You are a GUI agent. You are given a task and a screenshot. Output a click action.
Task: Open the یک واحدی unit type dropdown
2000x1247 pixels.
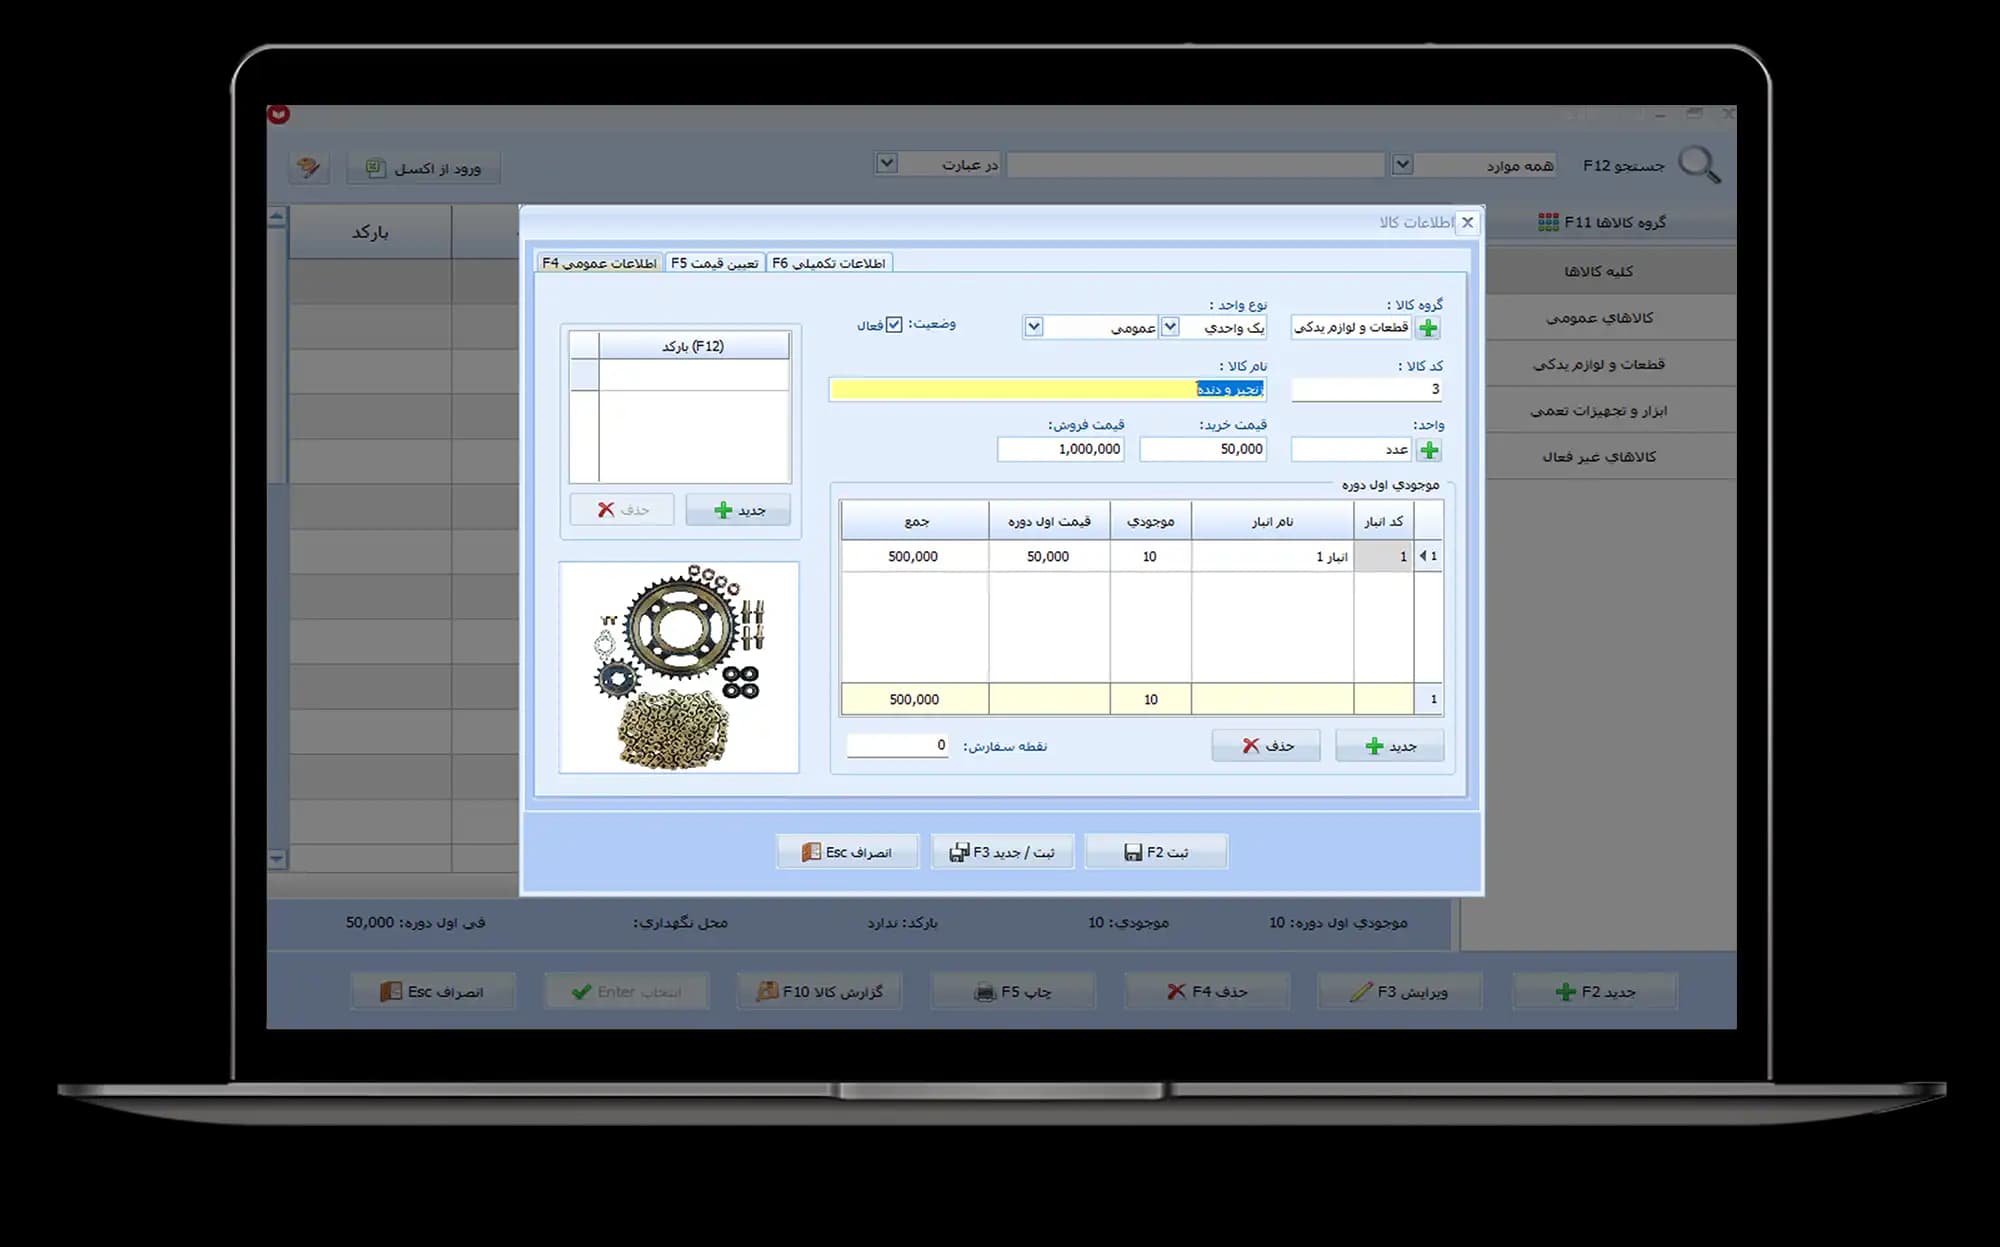pyautogui.click(x=1170, y=327)
